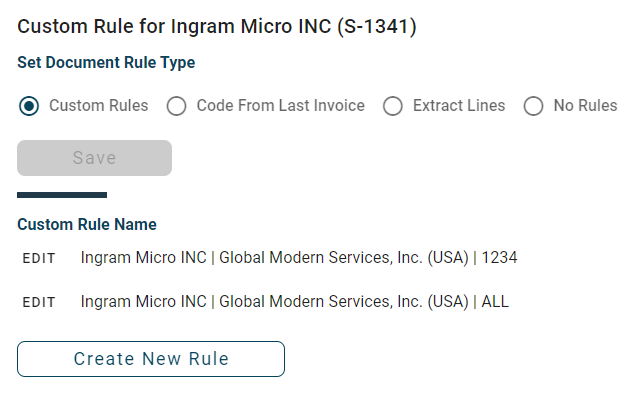This screenshot has width=638, height=394.
Task: Open the Ingram Micro rule name ending in ALL
Action: 295,302
